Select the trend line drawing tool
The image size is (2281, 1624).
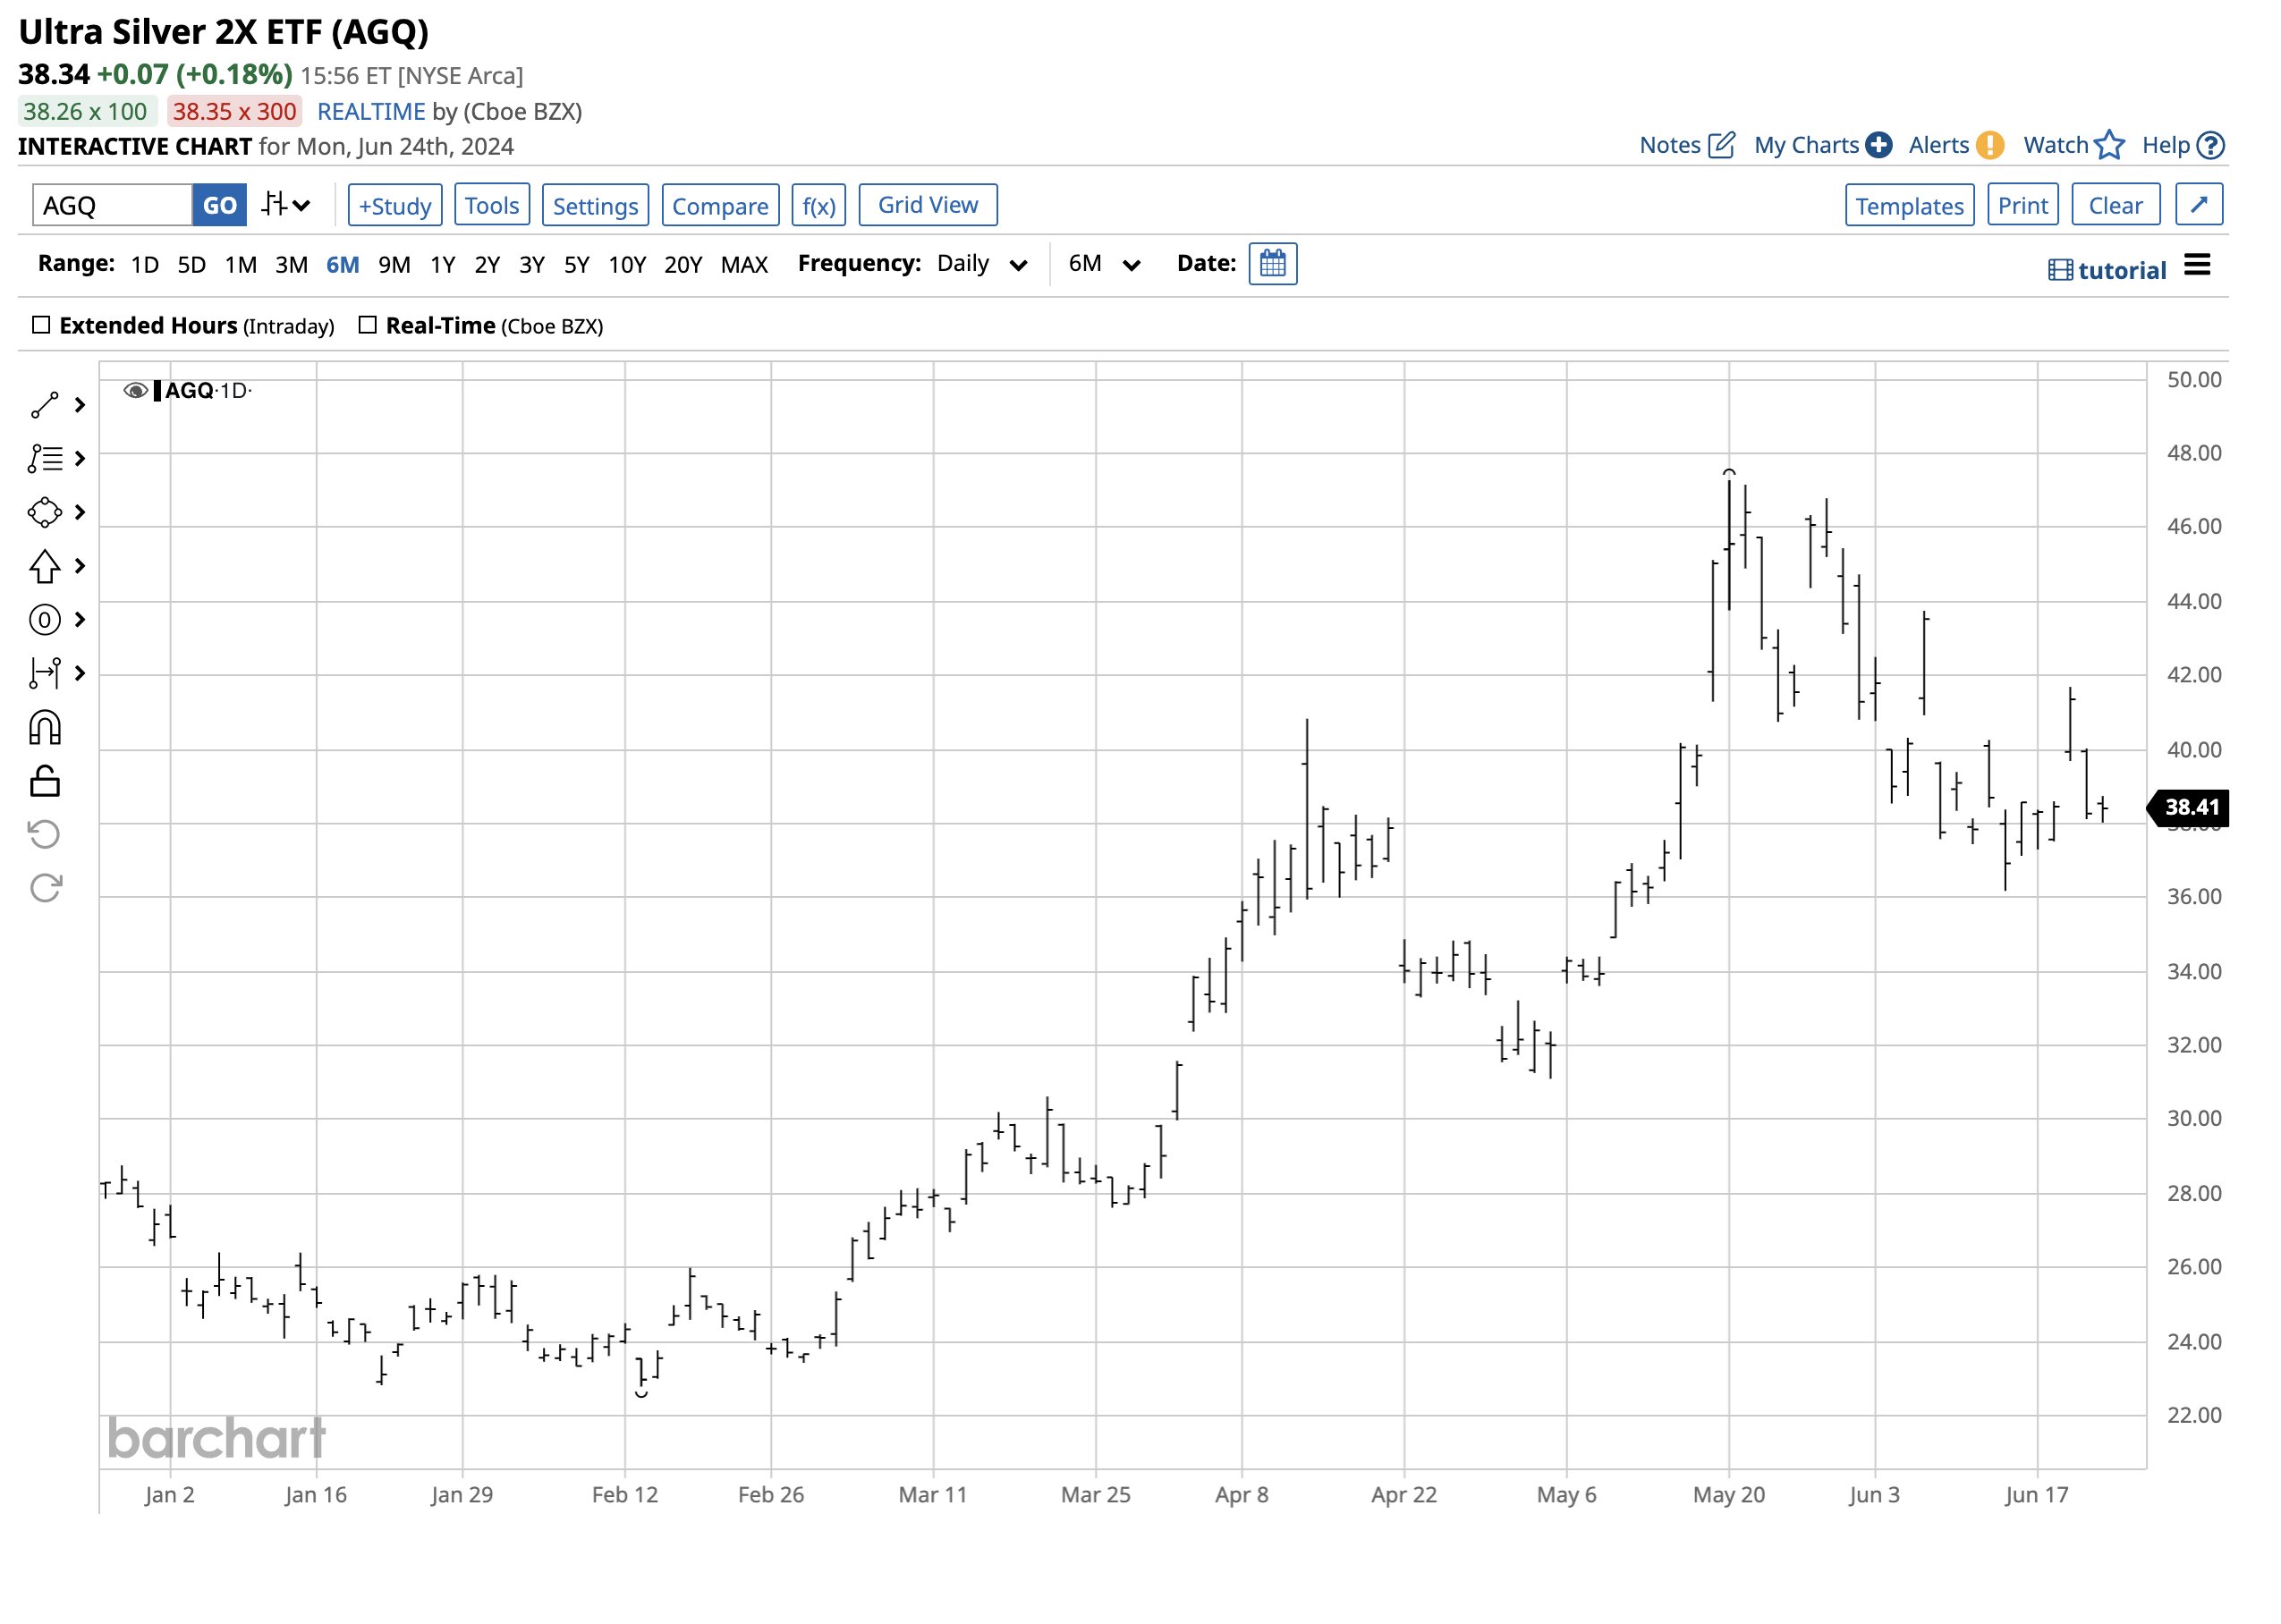coord(44,404)
